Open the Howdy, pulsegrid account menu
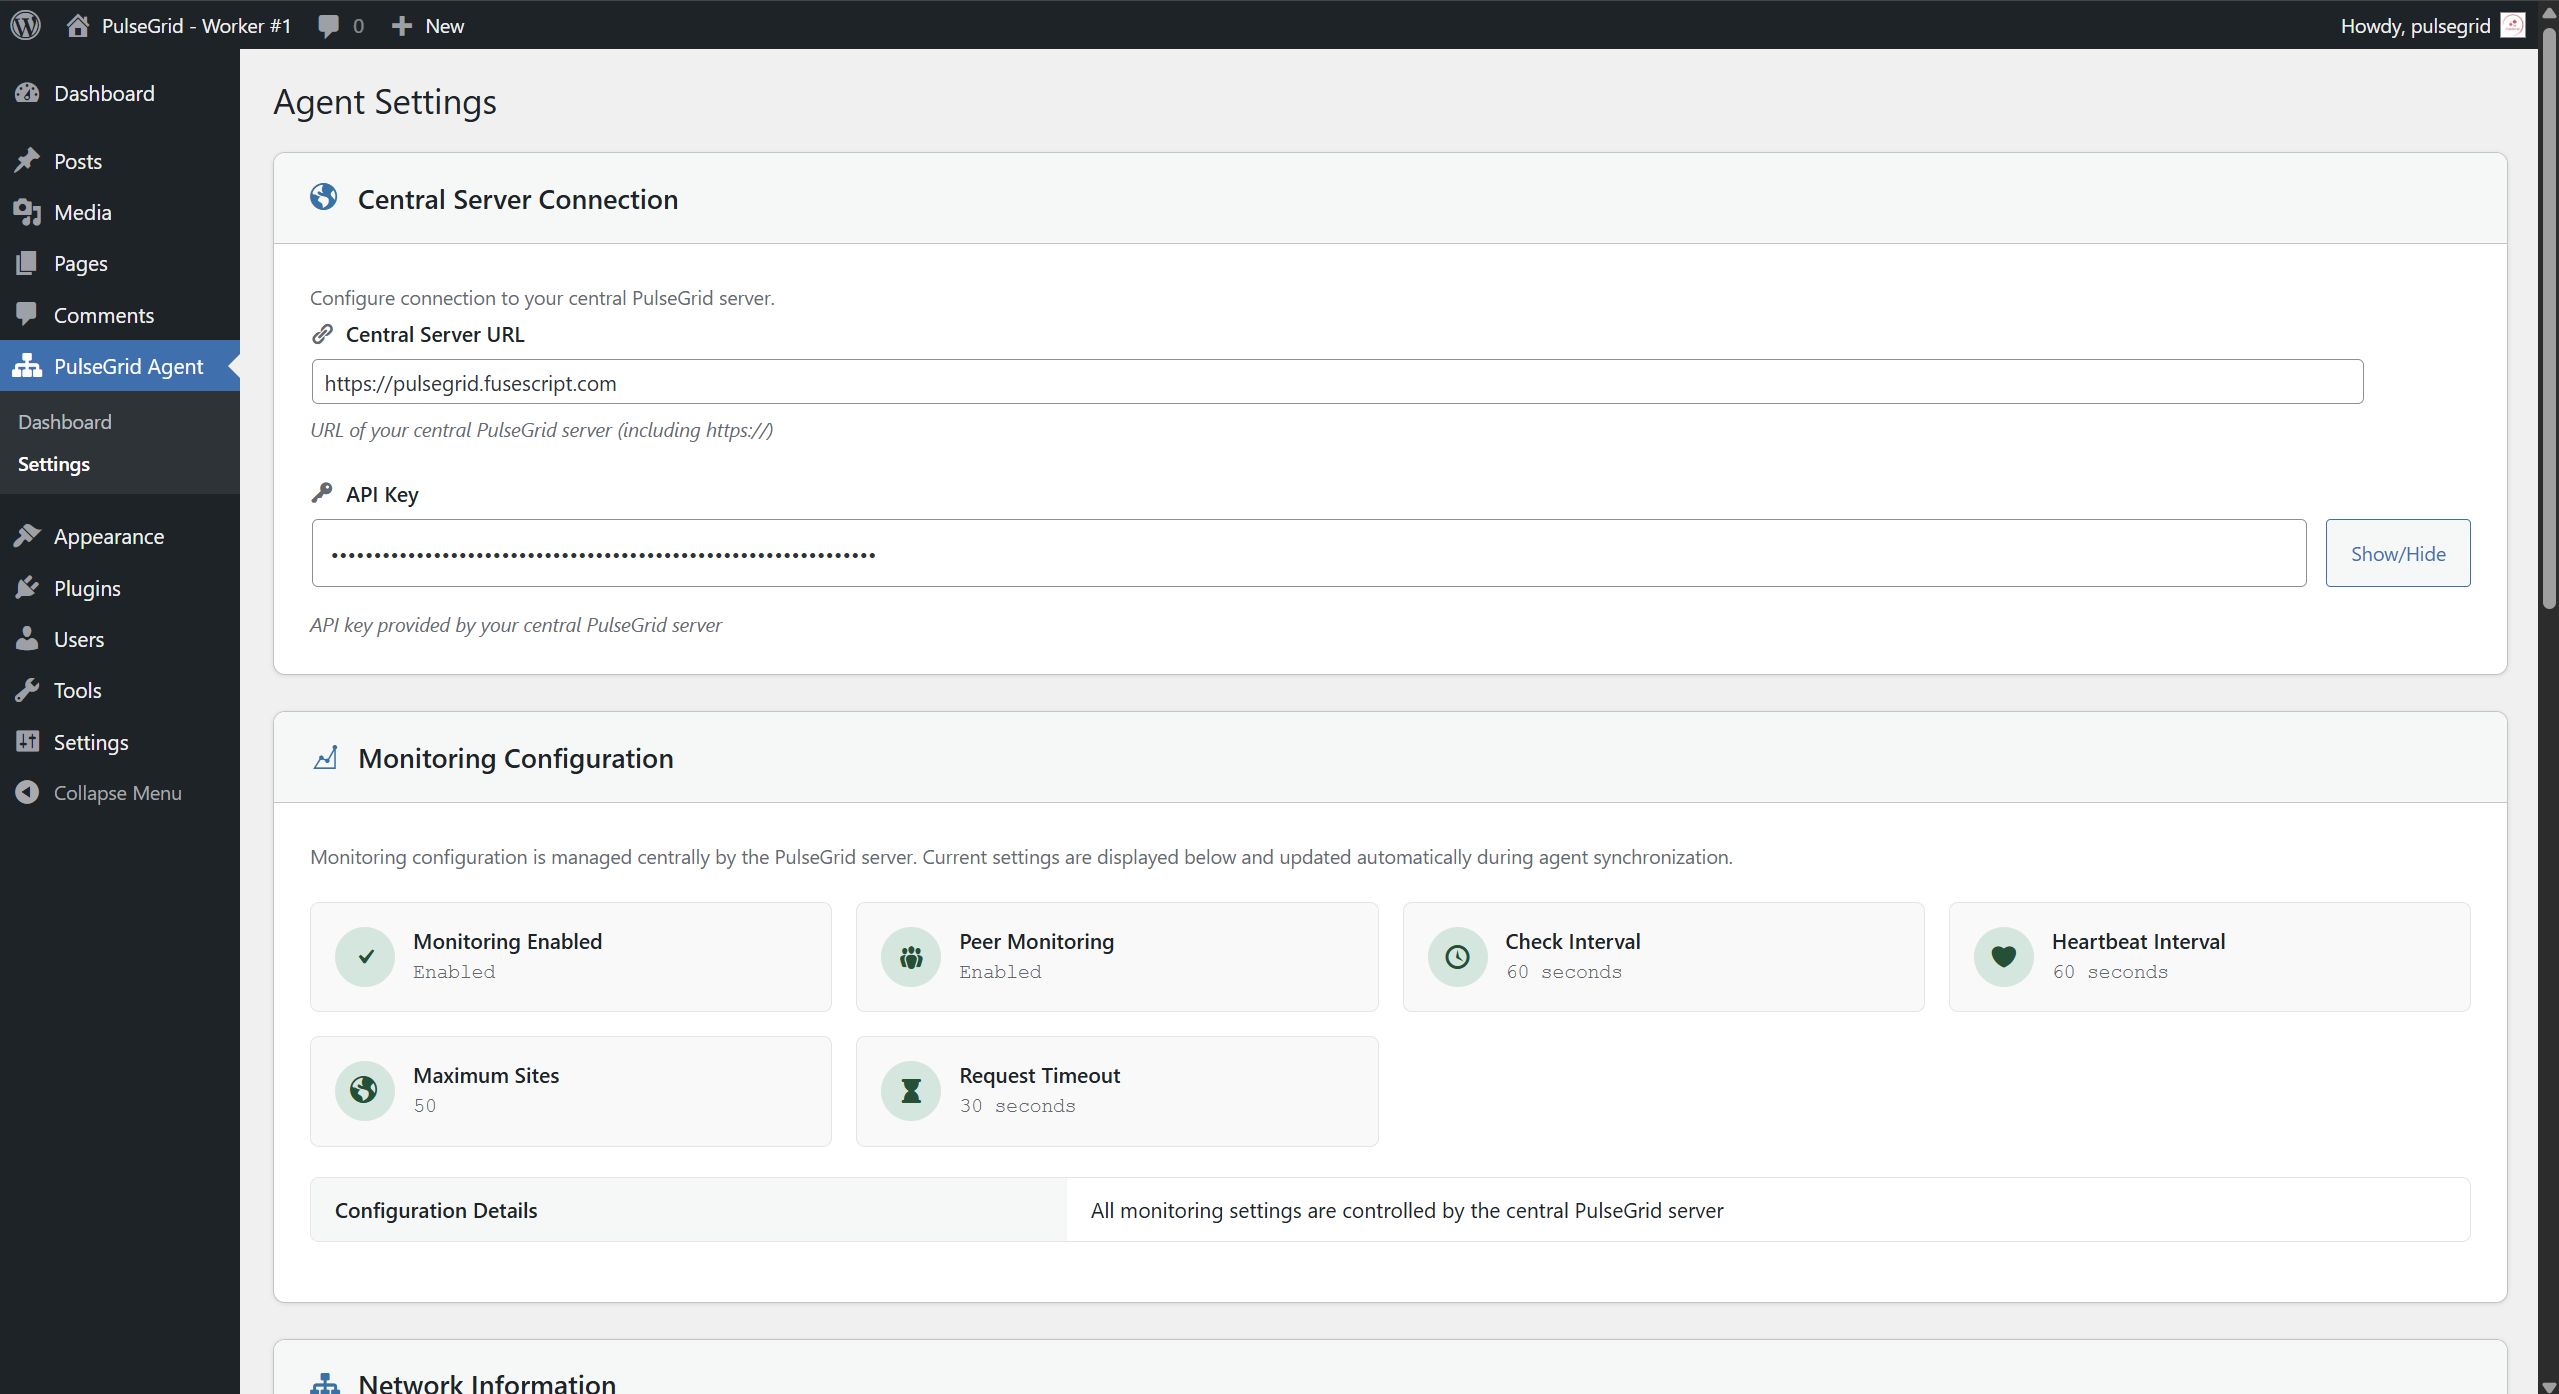 tap(2414, 26)
